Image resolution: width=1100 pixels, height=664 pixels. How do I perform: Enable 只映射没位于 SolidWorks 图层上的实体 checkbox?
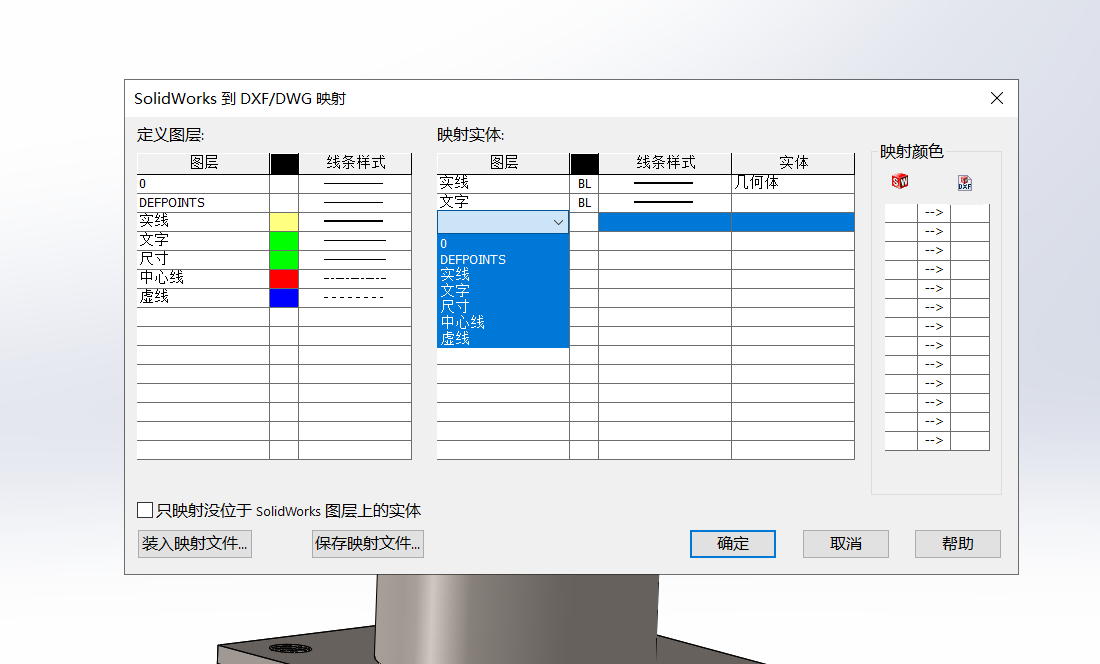pyautogui.click(x=145, y=510)
